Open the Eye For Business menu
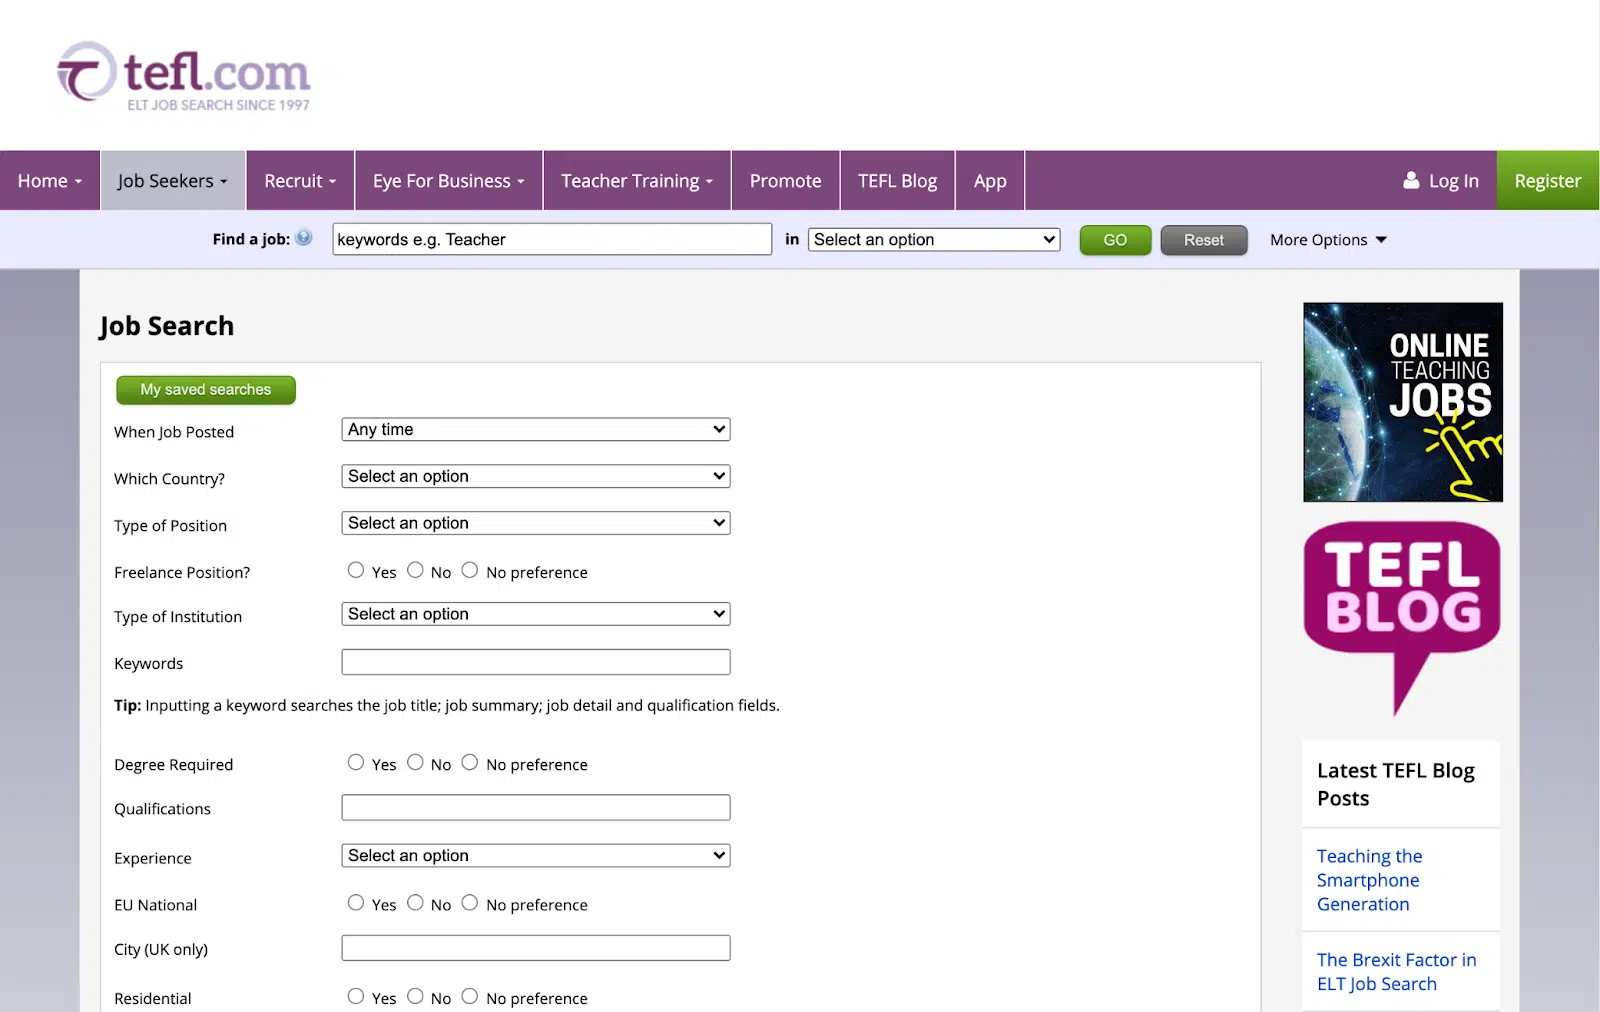 click(449, 180)
